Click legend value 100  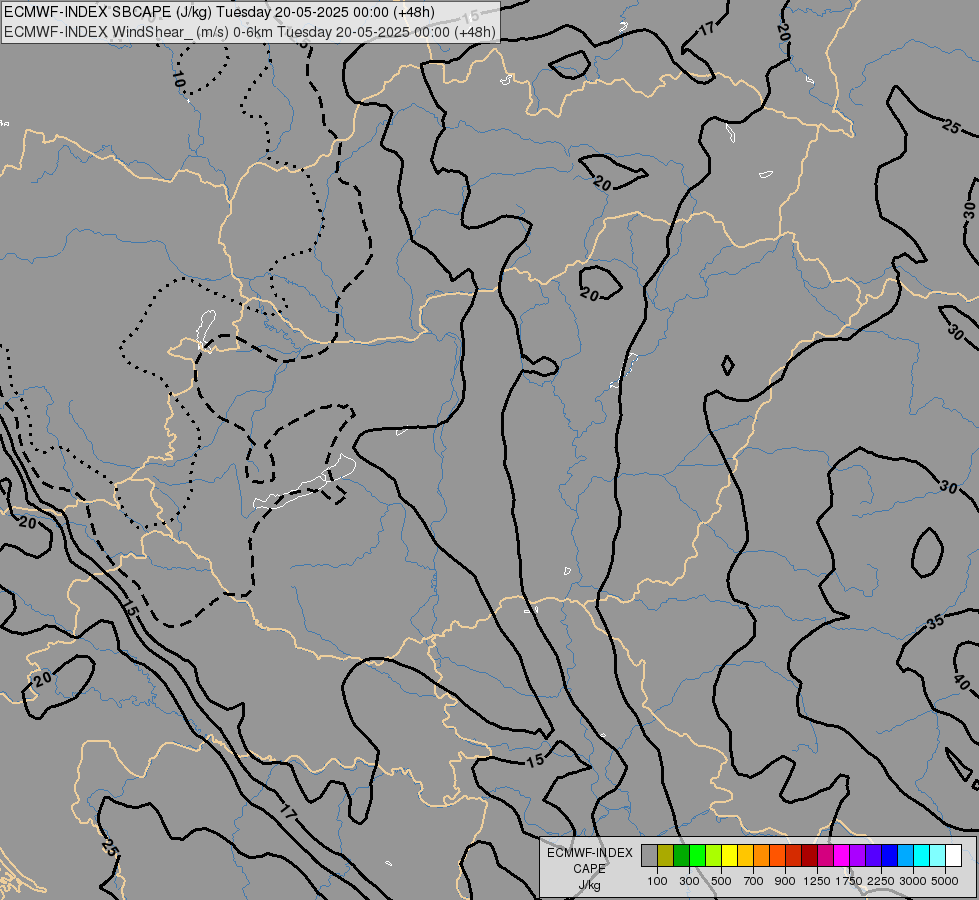coord(657,881)
